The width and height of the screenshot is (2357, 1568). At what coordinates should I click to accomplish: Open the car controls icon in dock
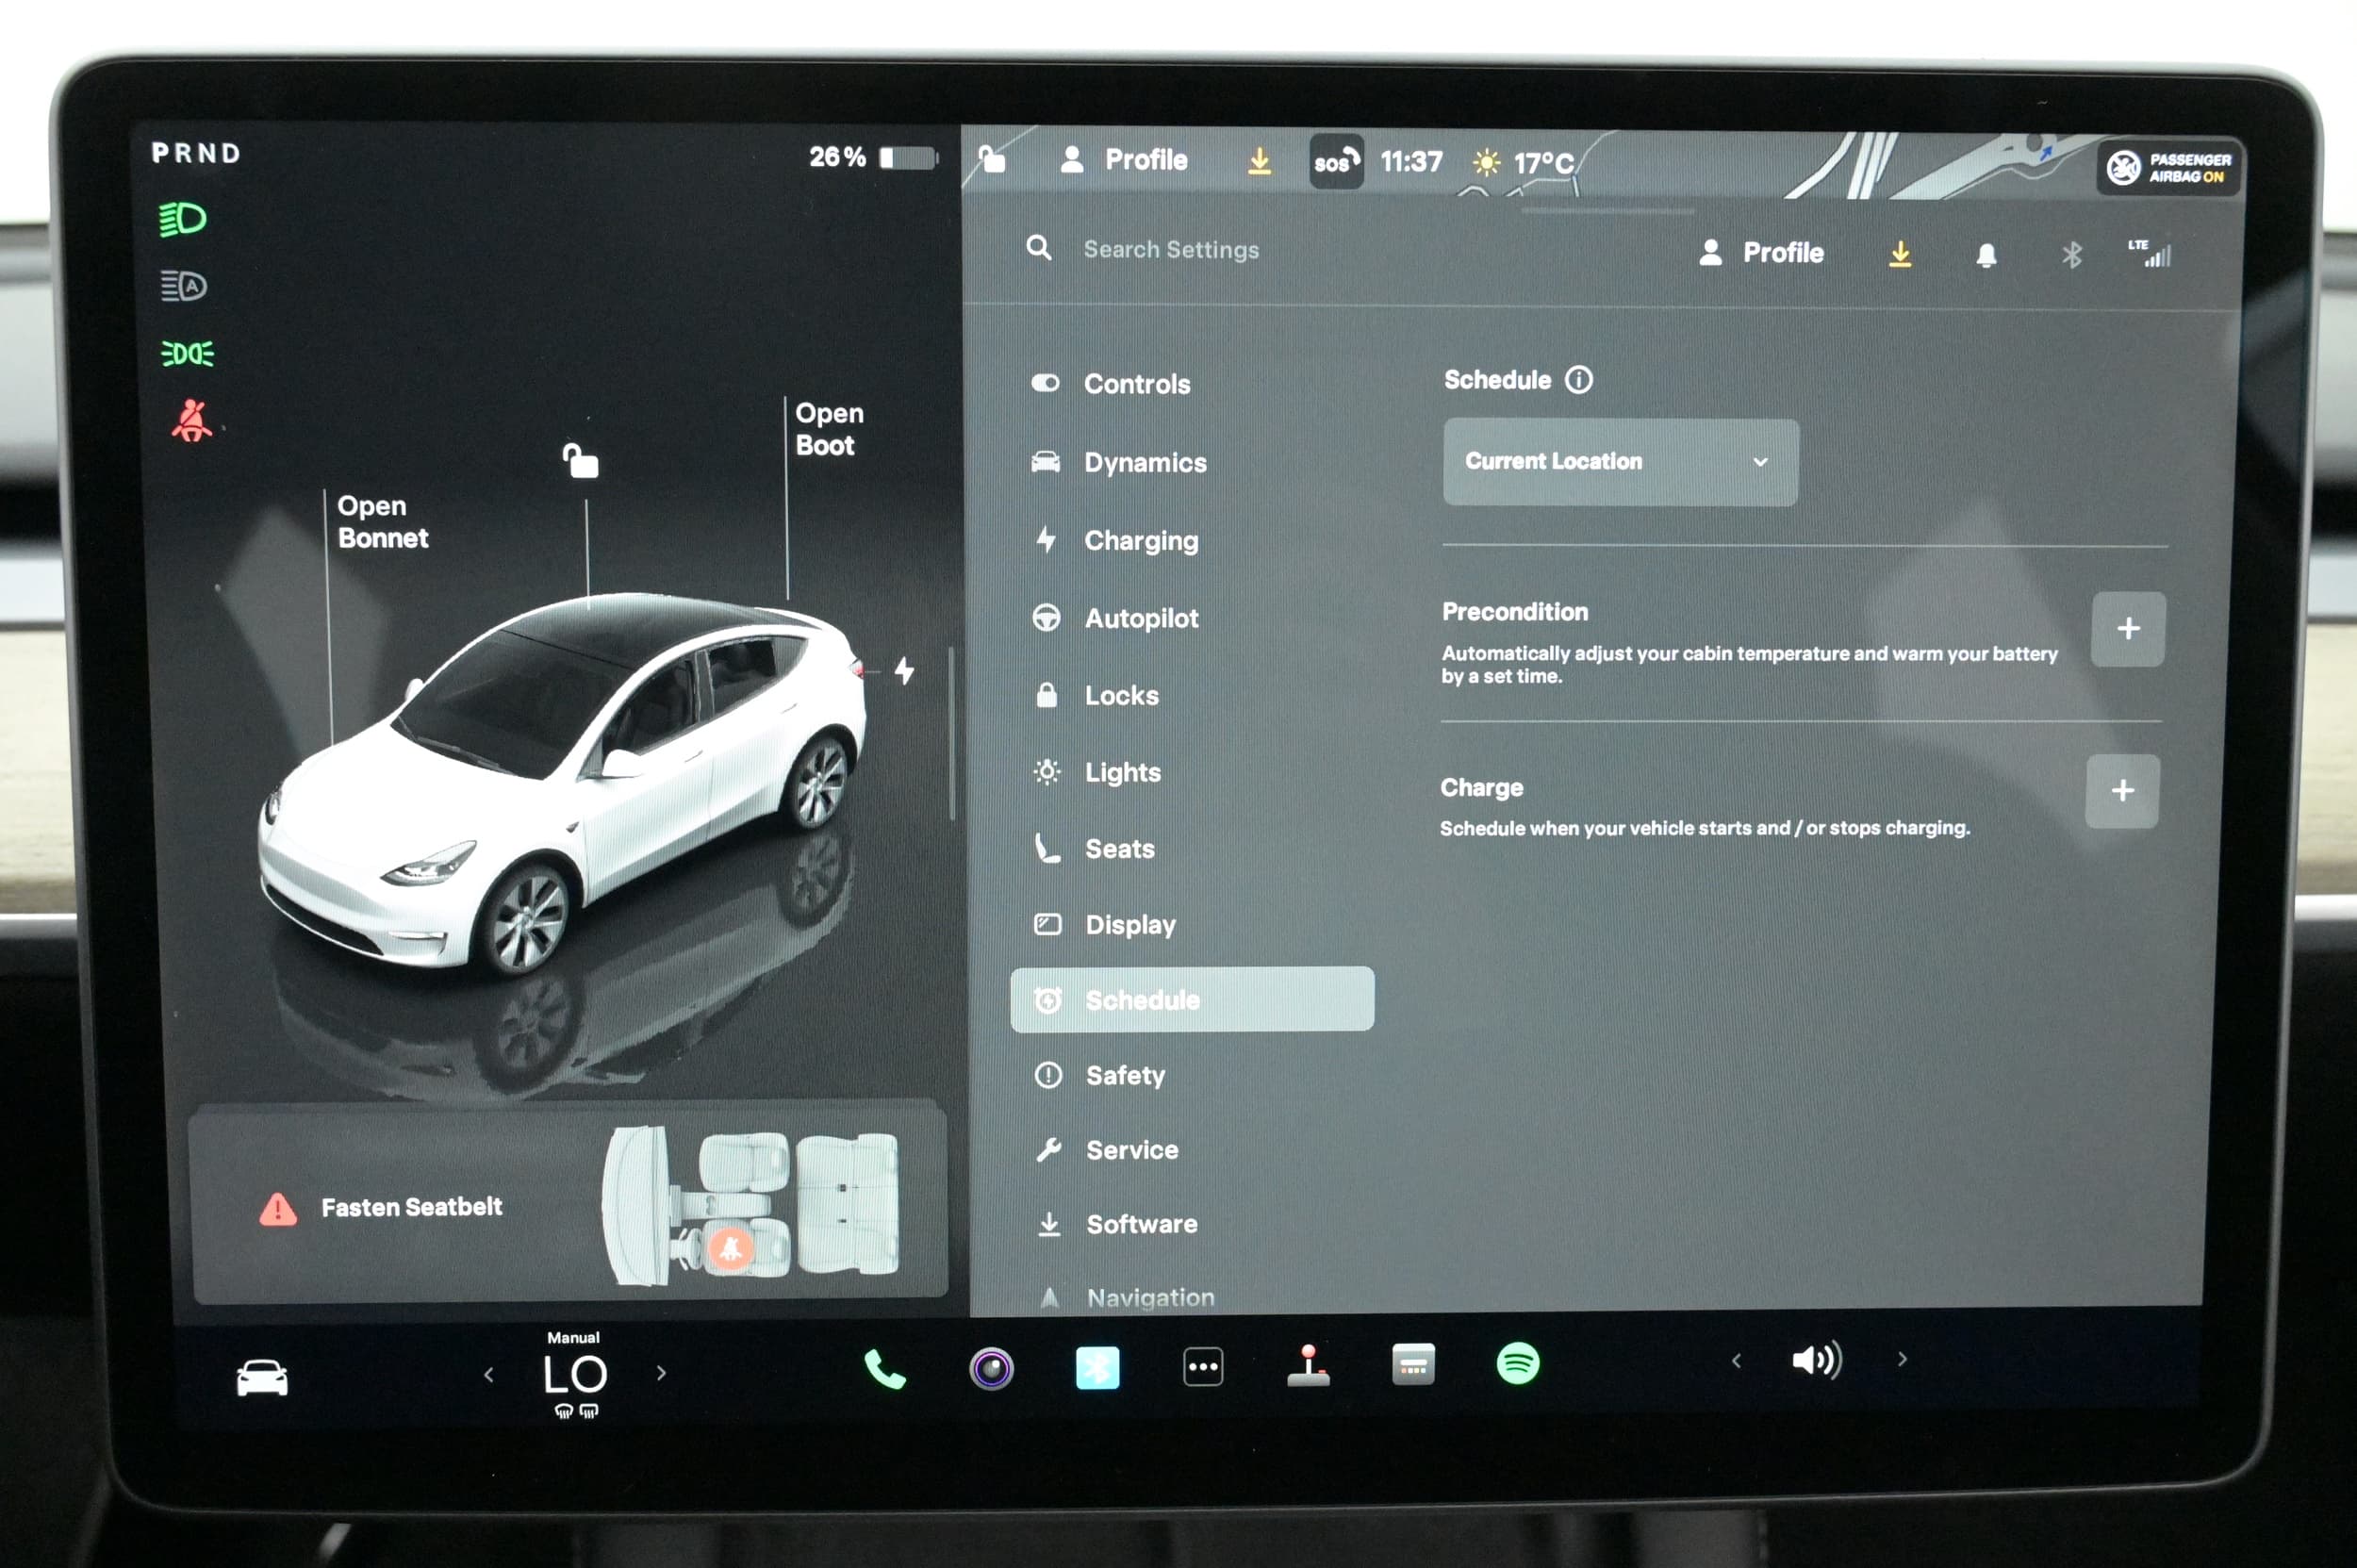point(262,1377)
